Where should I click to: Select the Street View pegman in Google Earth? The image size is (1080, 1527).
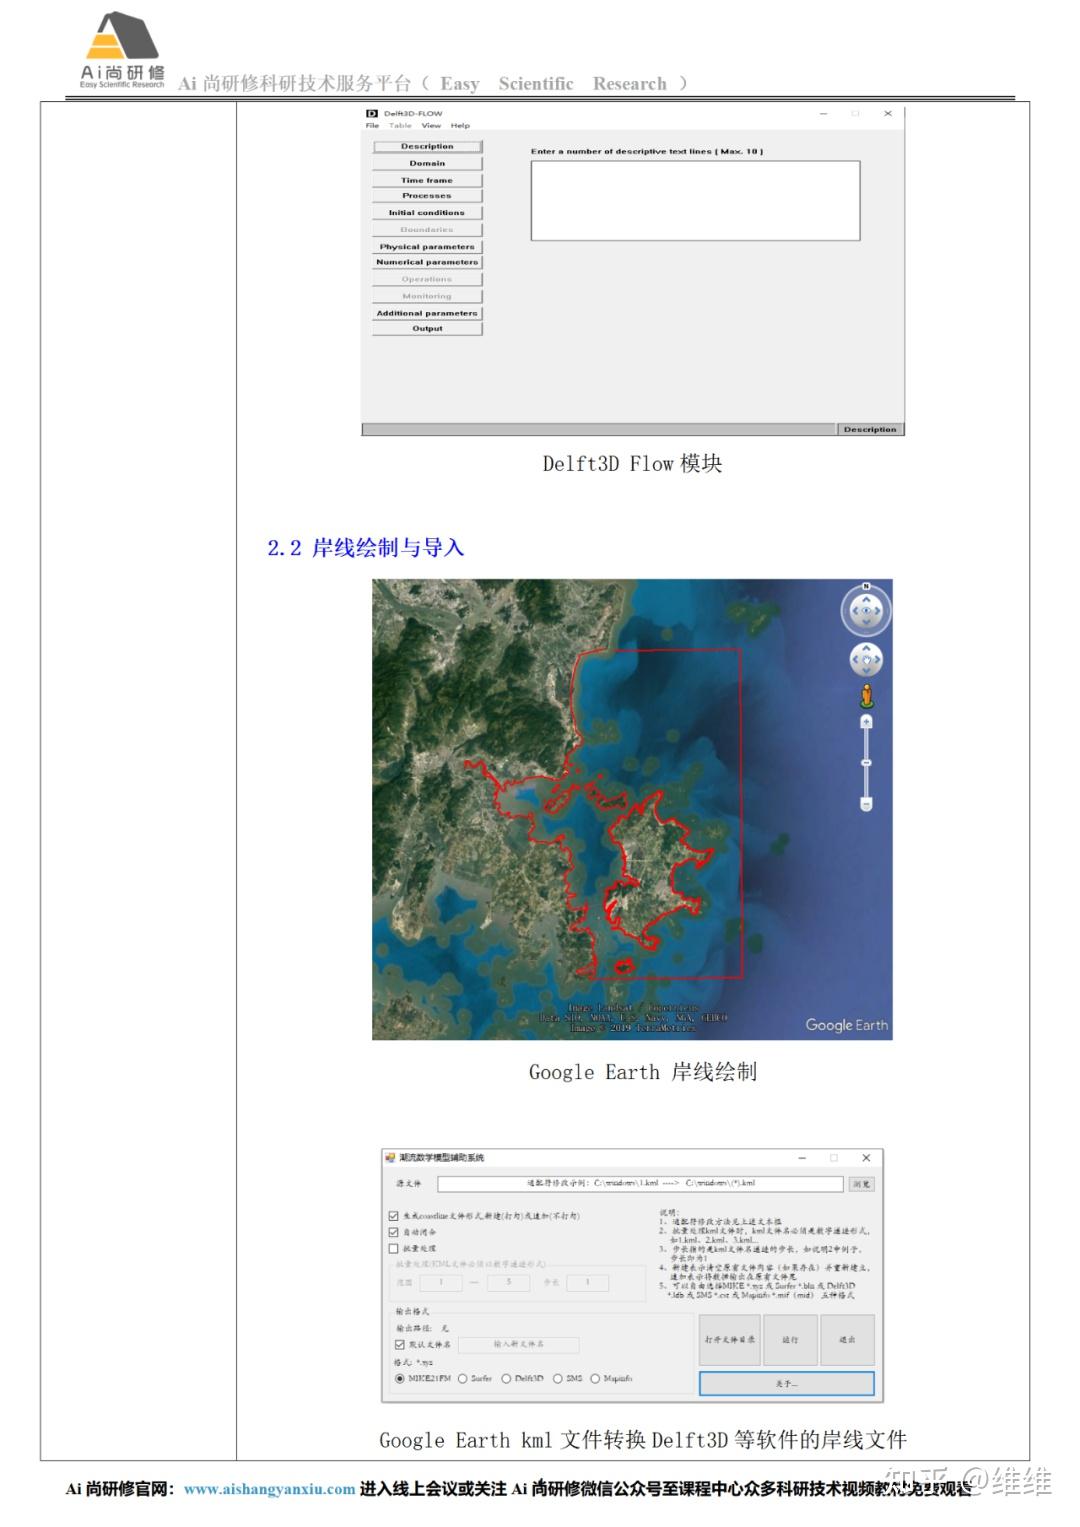(x=866, y=694)
